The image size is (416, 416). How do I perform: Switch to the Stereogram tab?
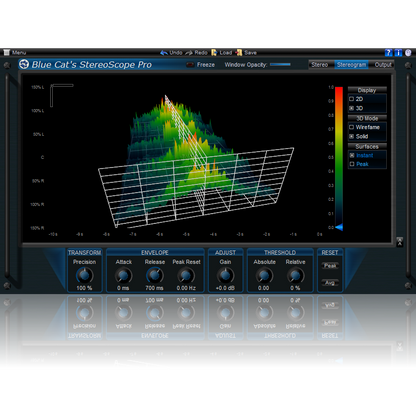[351, 65]
